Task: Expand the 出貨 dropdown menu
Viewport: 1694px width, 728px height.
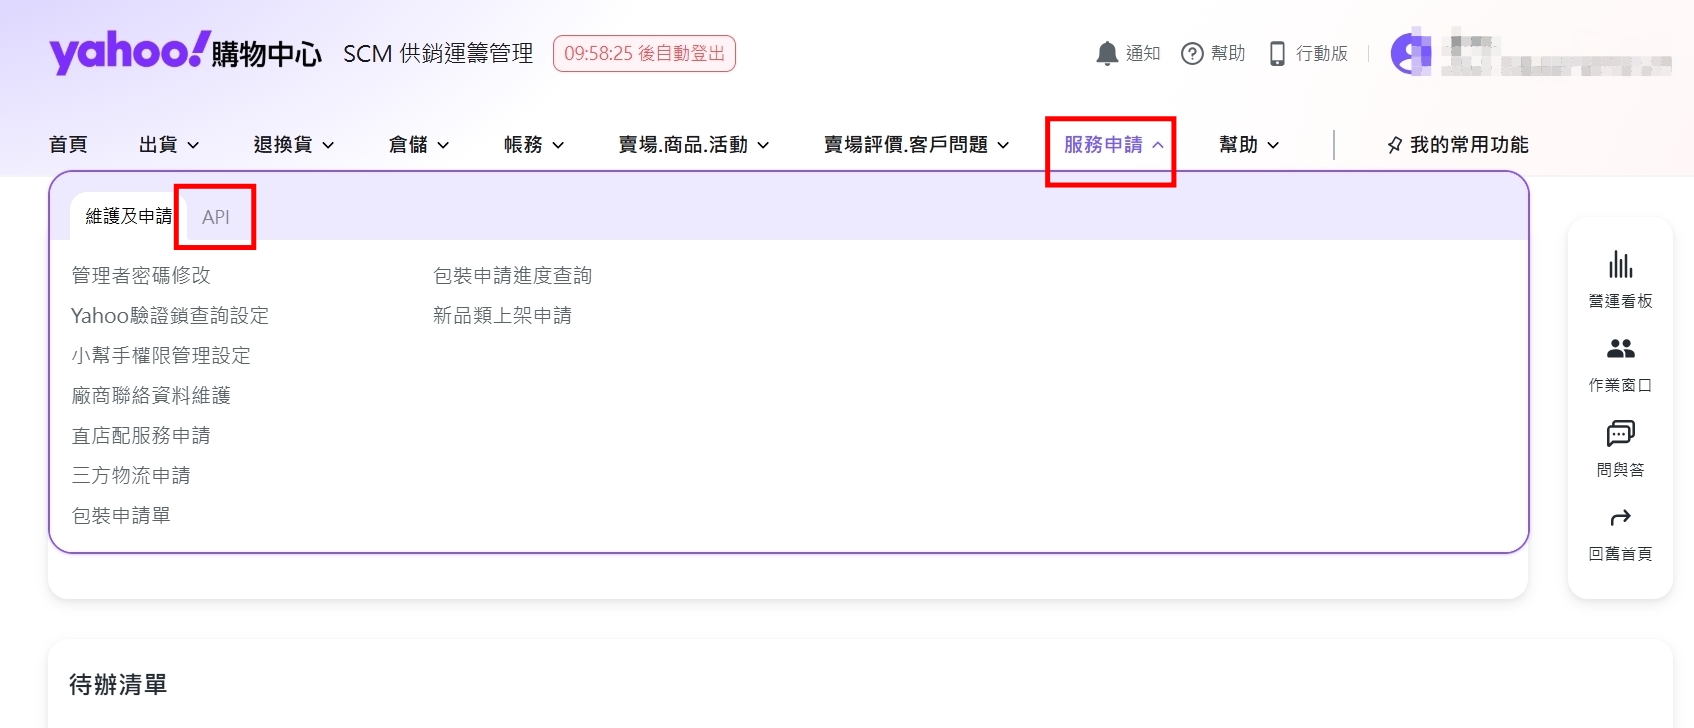Action: pyautogui.click(x=168, y=145)
